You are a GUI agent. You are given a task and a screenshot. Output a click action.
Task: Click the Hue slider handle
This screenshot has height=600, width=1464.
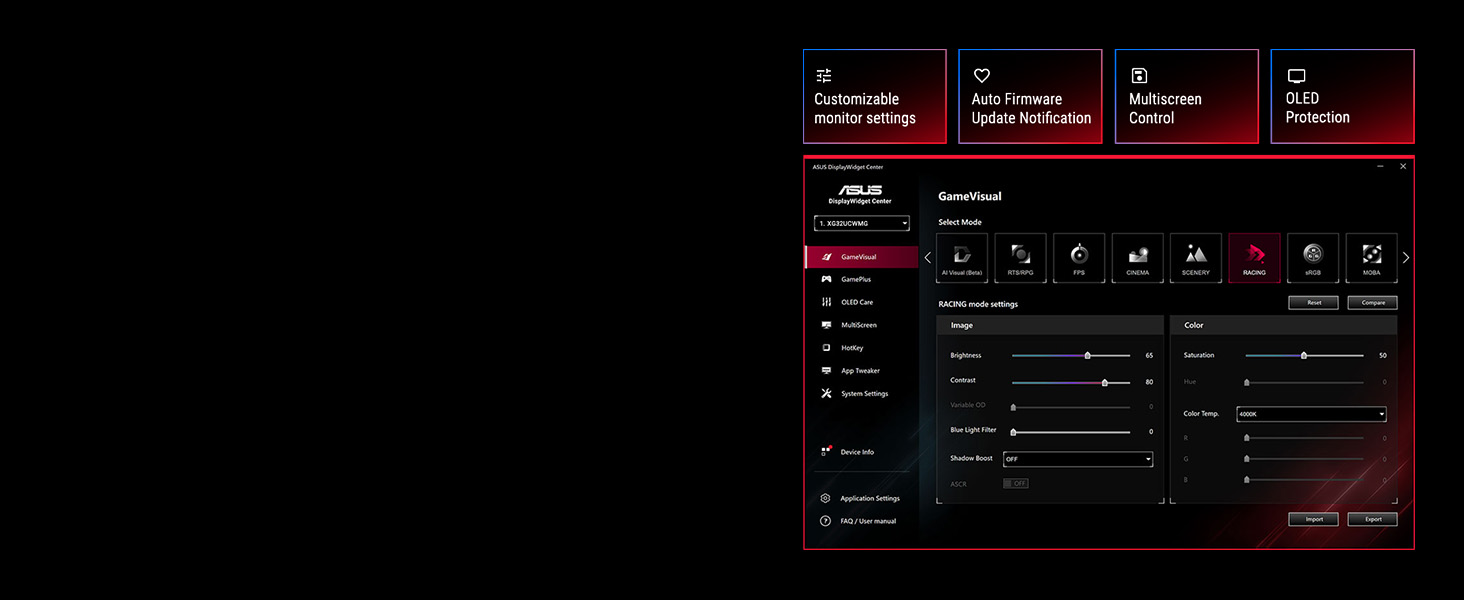click(x=1246, y=382)
